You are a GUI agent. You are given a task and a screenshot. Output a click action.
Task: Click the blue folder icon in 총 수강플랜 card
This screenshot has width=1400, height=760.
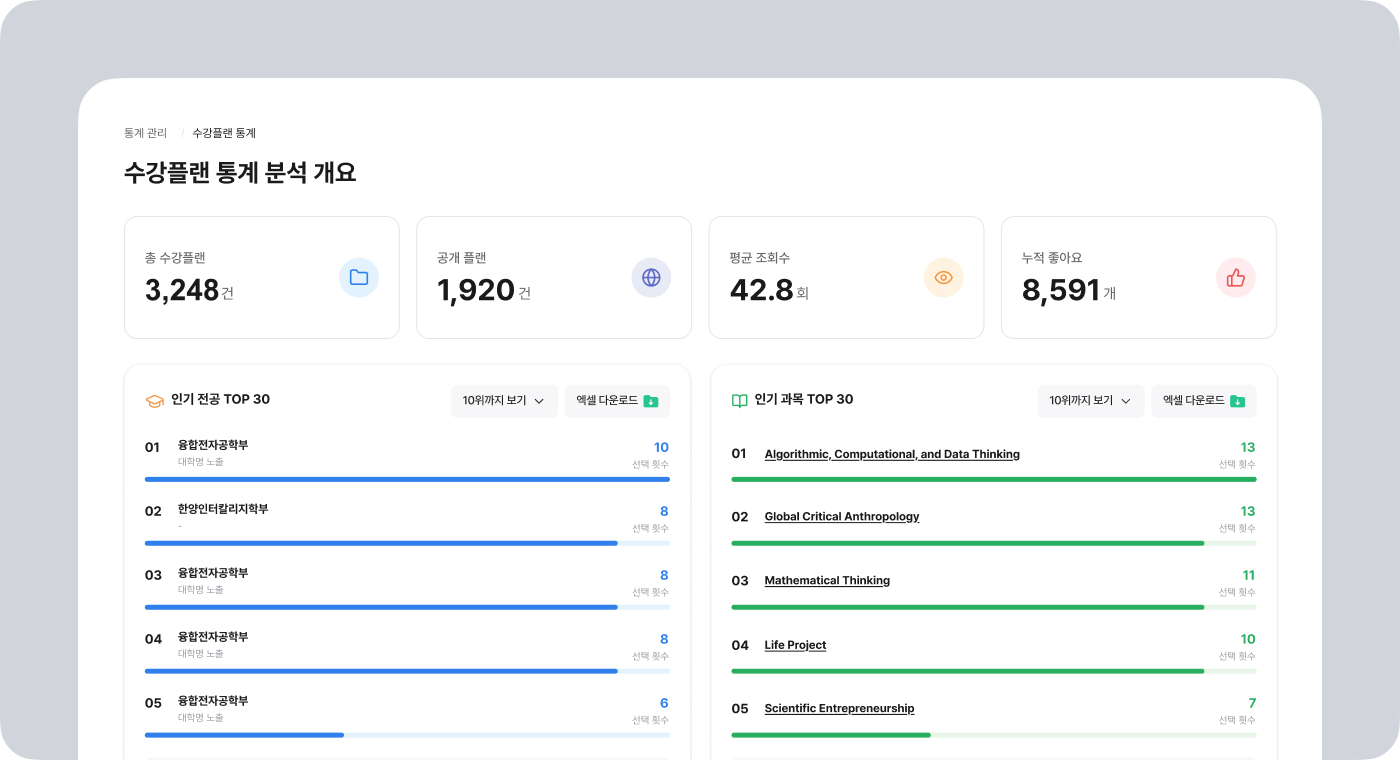coord(359,278)
